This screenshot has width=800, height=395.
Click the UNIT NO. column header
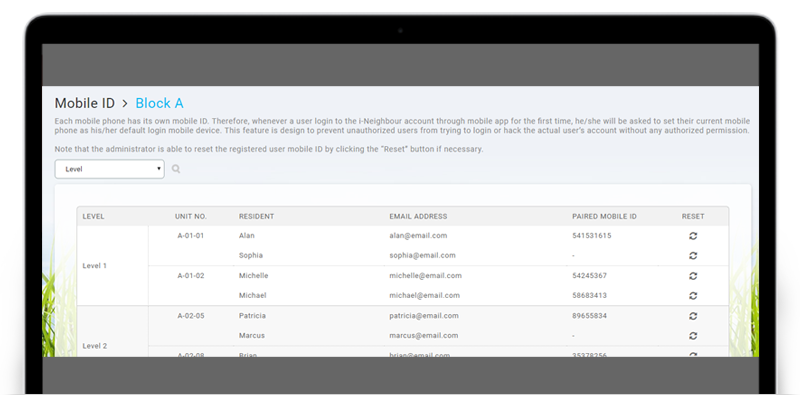point(191,216)
